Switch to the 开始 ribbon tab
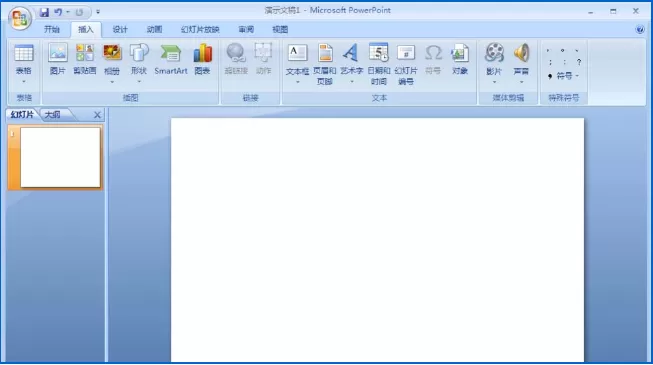The height and width of the screenshot is (365, 653). pos(52,30)
